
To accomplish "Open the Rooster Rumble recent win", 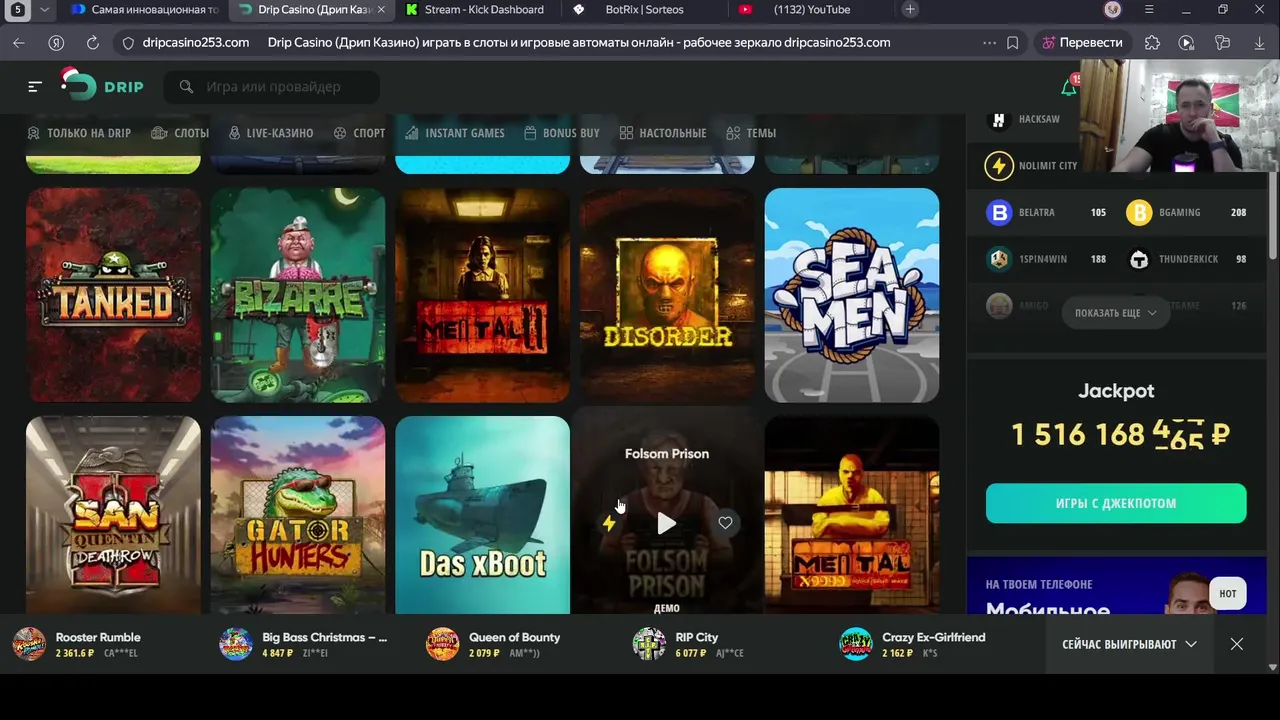I will [78, 644].
